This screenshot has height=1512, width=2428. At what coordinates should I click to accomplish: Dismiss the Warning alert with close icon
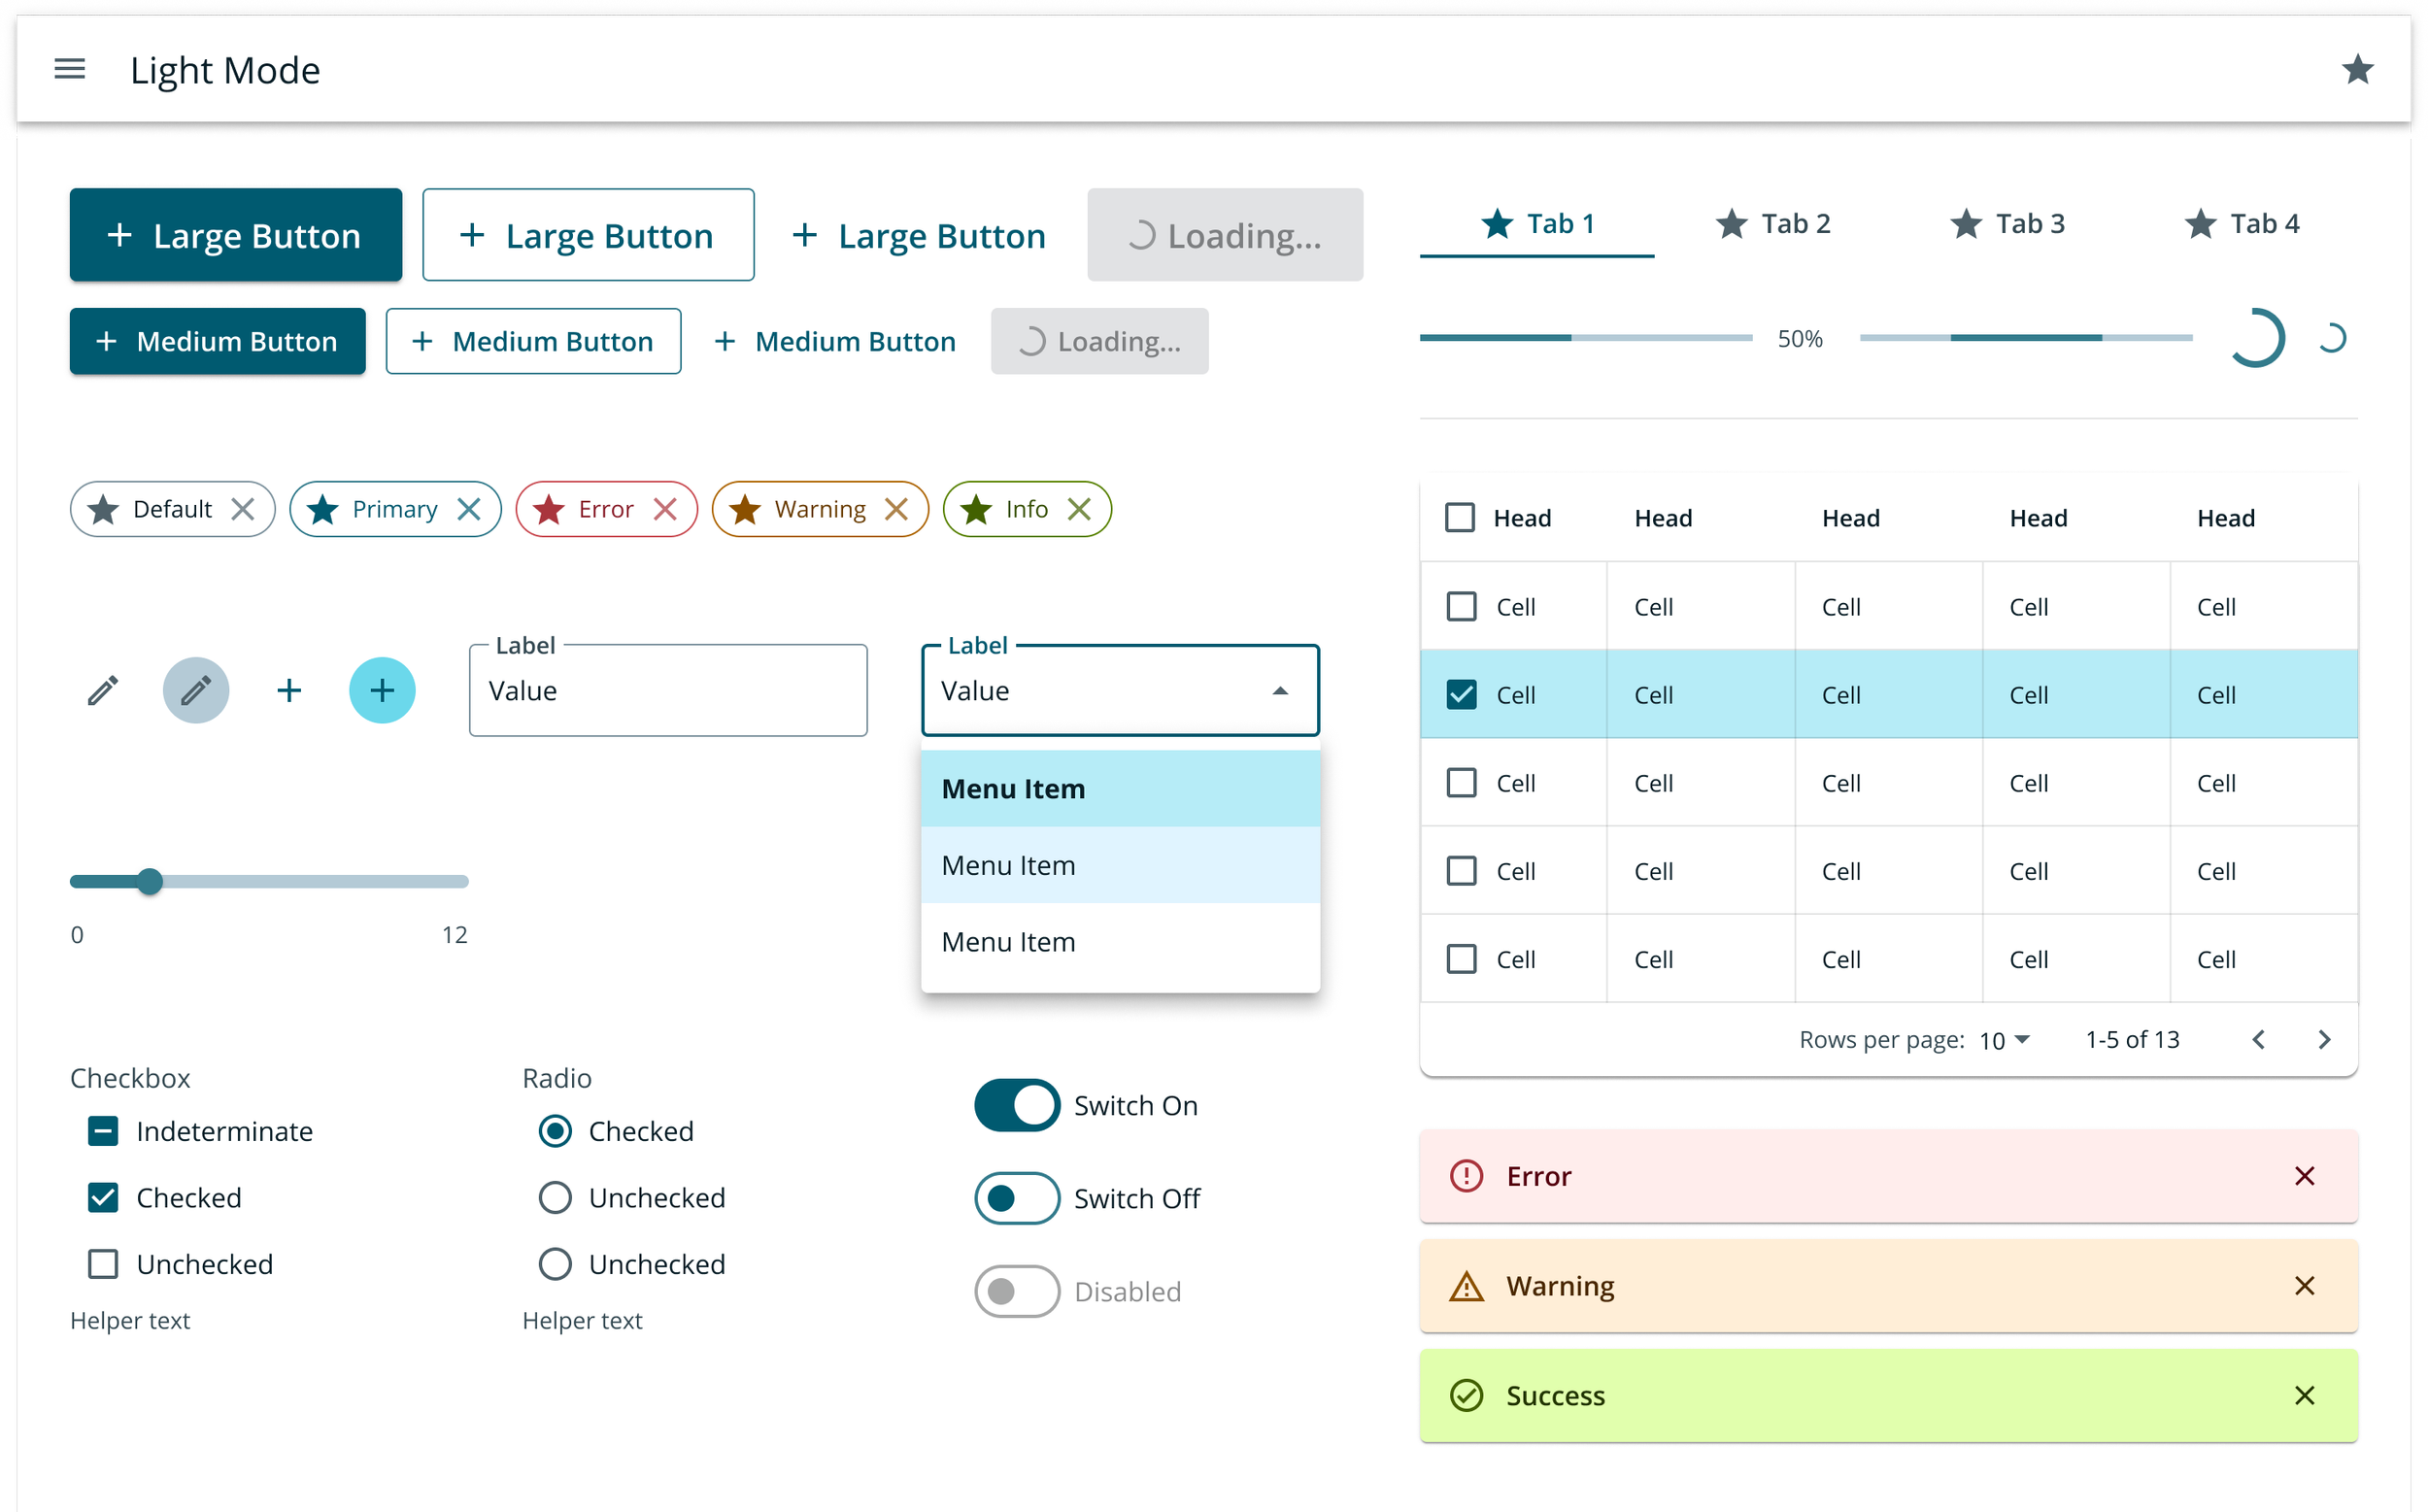tap(2304, 1285)
